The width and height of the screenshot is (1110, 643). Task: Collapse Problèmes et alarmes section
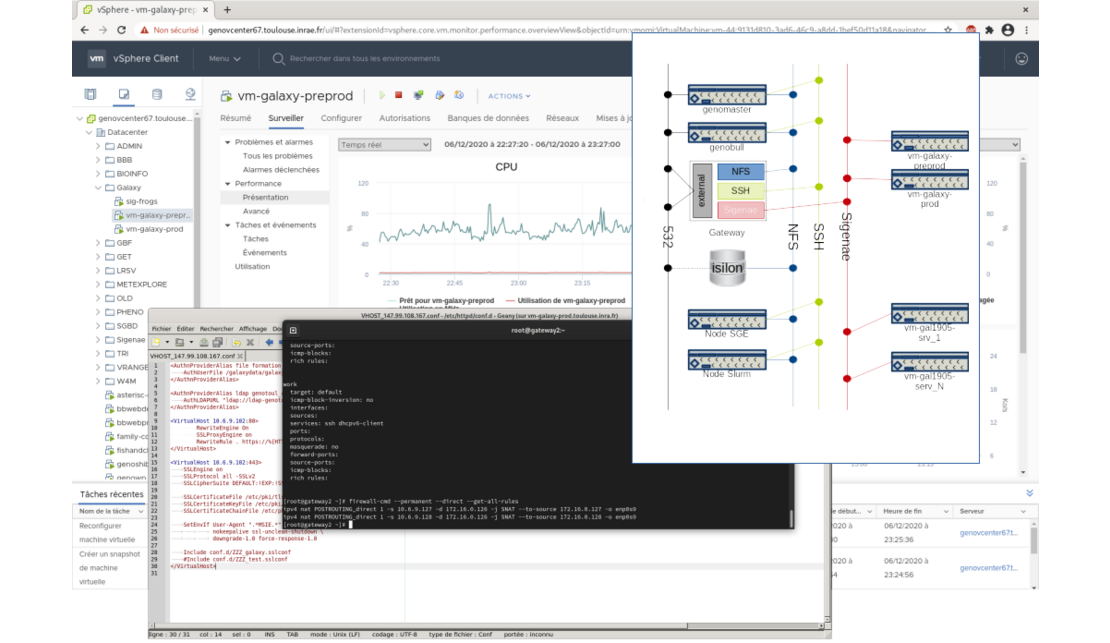pyautogui.click(x=228, y=142)
